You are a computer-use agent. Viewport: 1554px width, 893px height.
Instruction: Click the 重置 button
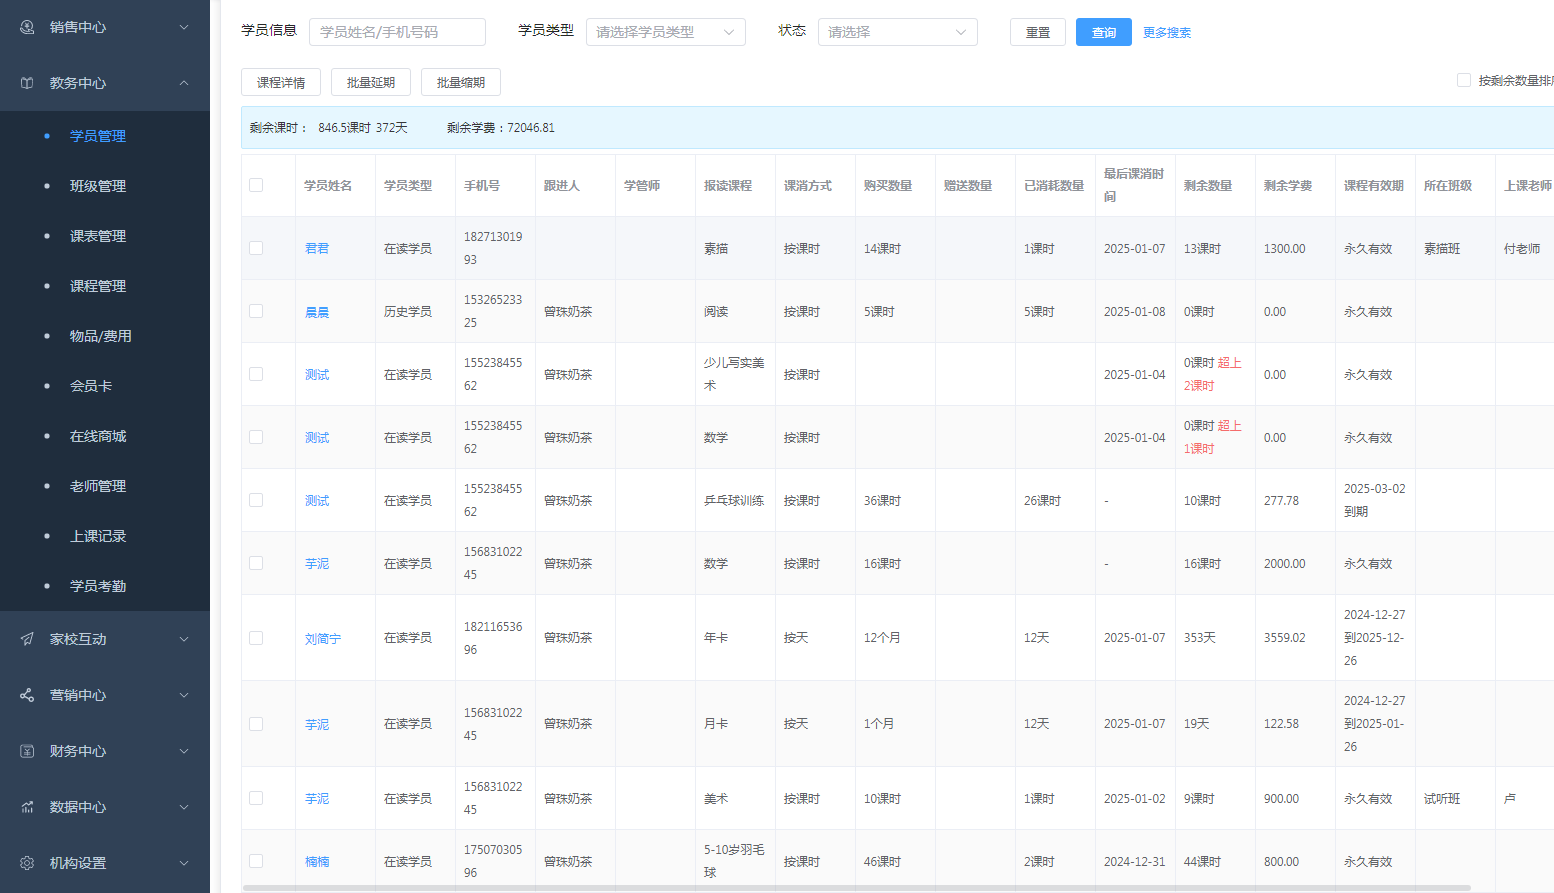pos(1038,32)
